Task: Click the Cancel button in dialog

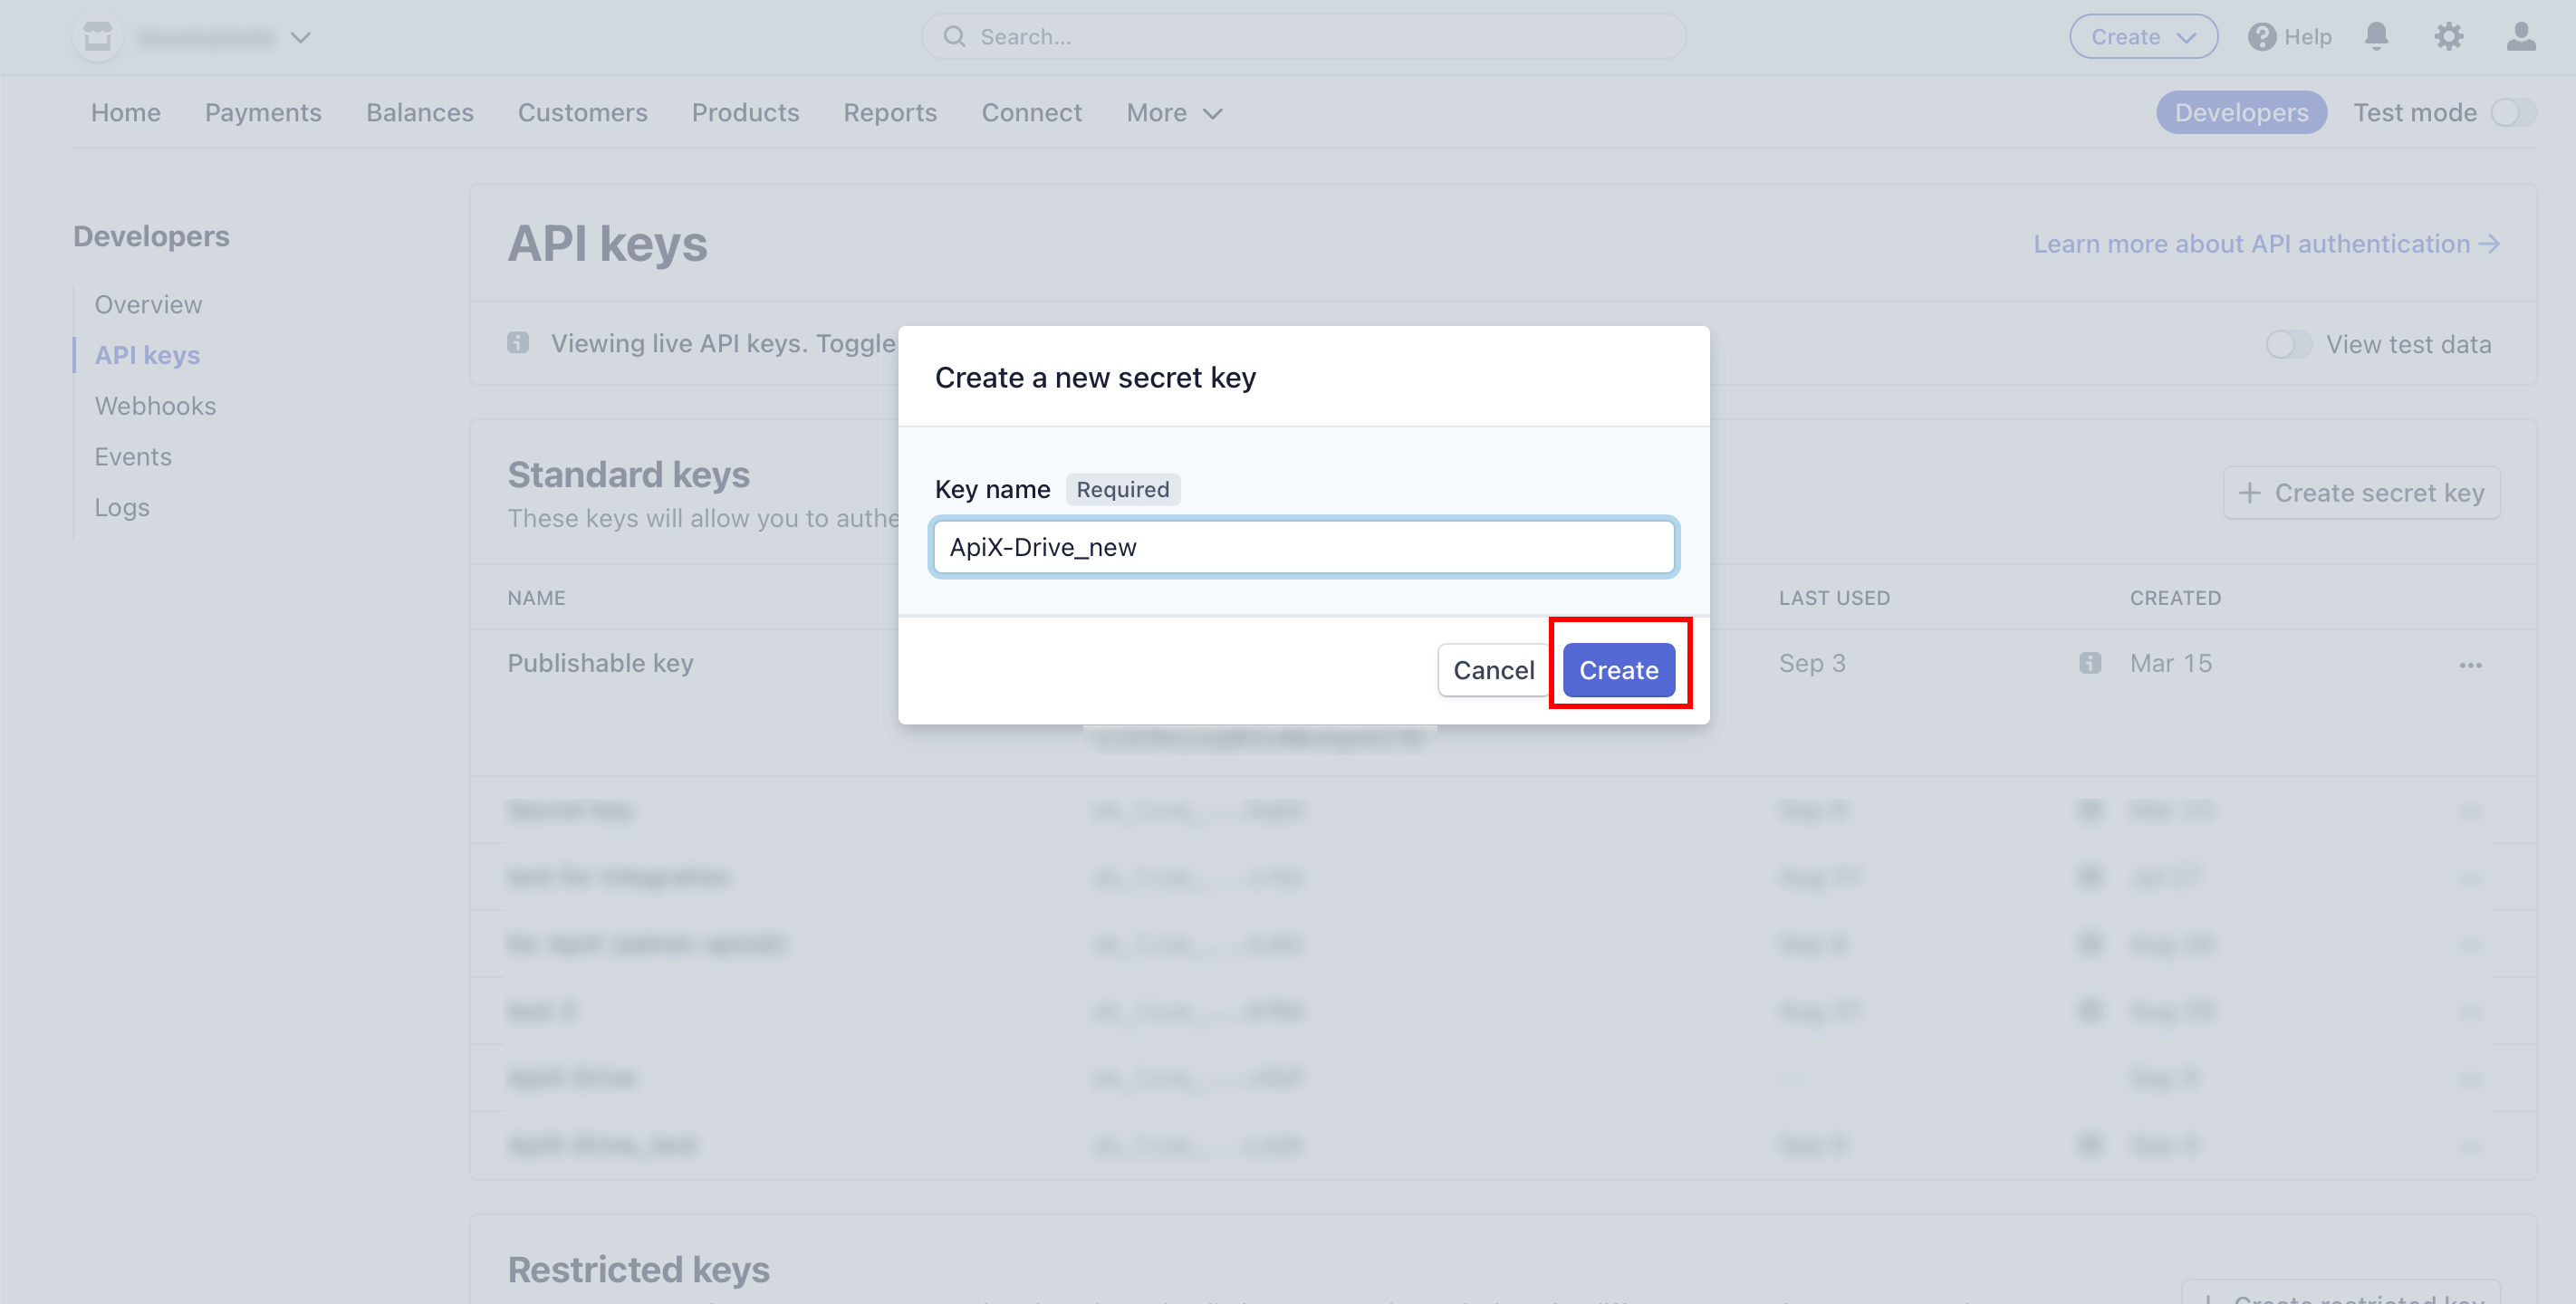Action: [1492, 668]
